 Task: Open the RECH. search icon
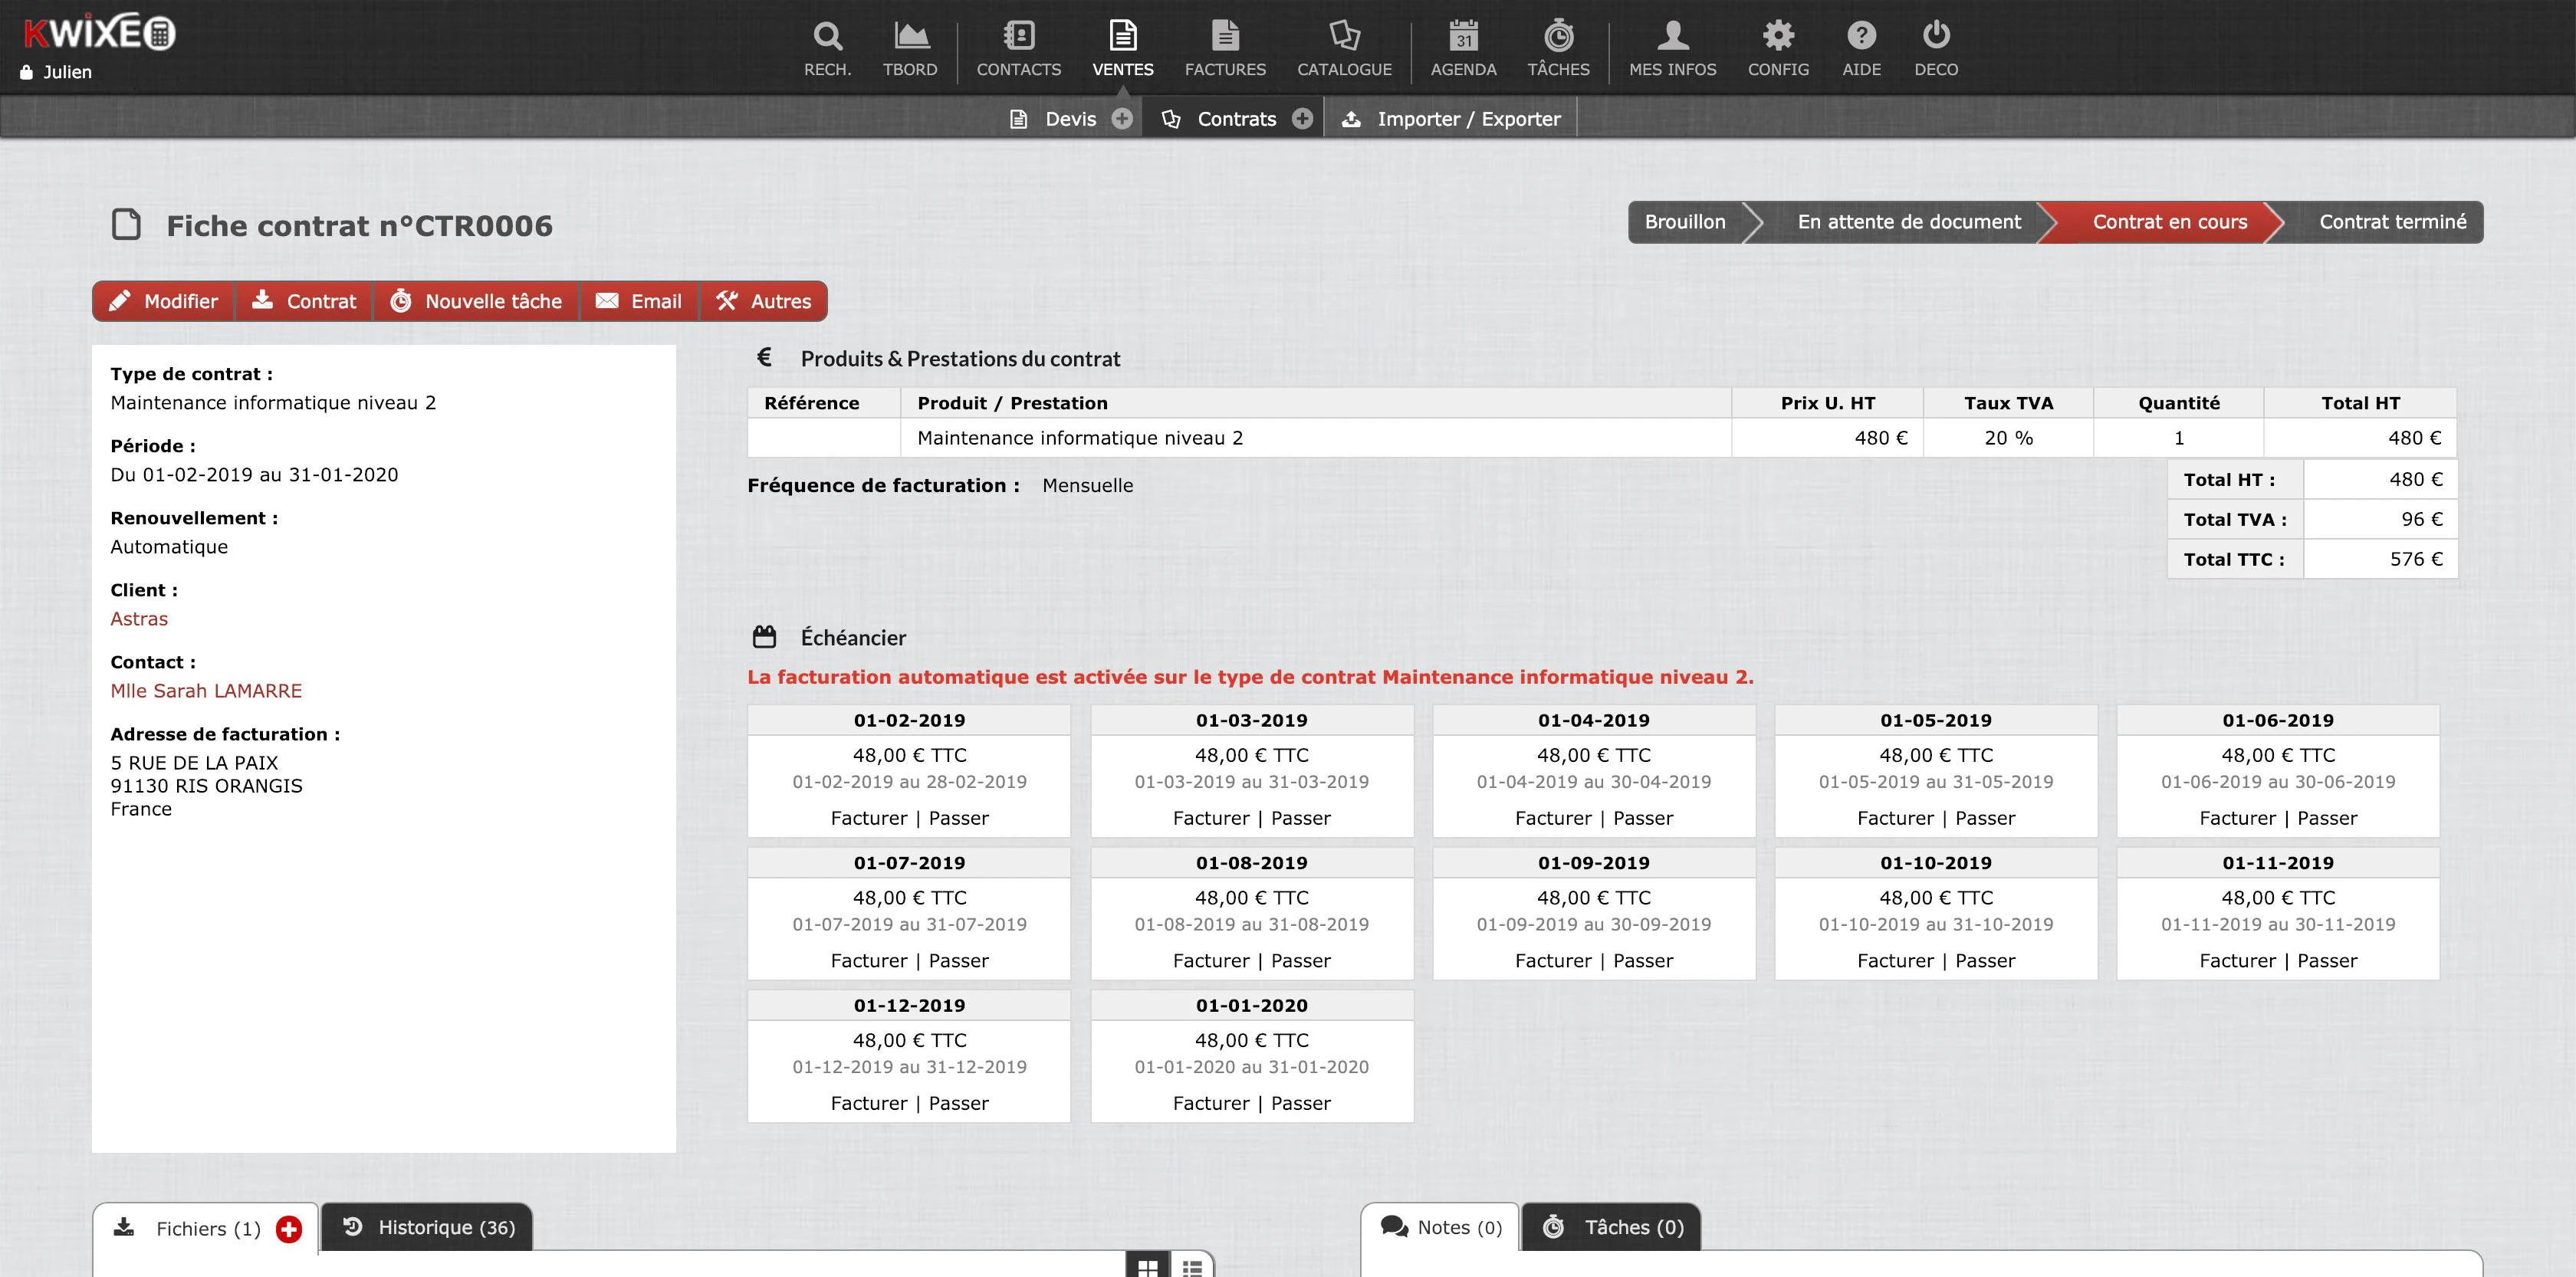[x=827, y=36]
